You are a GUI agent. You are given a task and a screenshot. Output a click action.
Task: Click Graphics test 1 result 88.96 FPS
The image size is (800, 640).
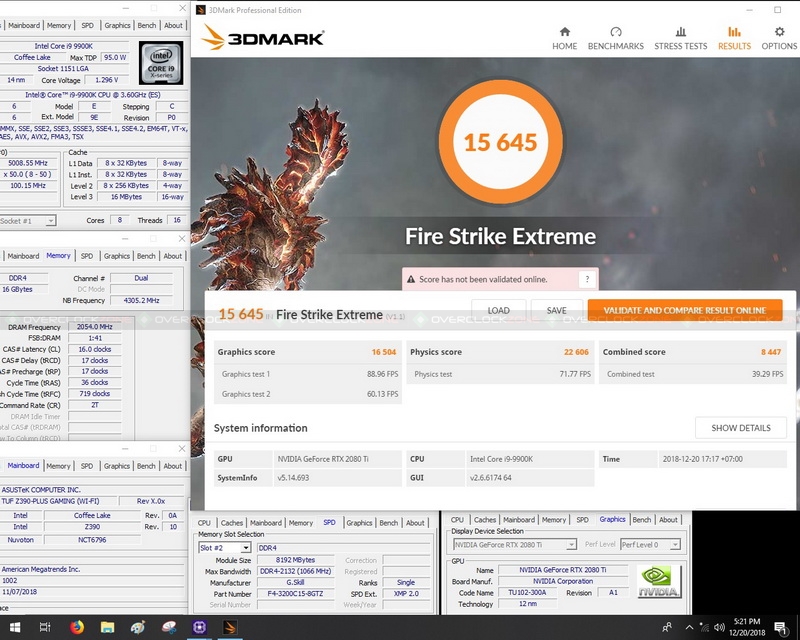tap(382, 374)
